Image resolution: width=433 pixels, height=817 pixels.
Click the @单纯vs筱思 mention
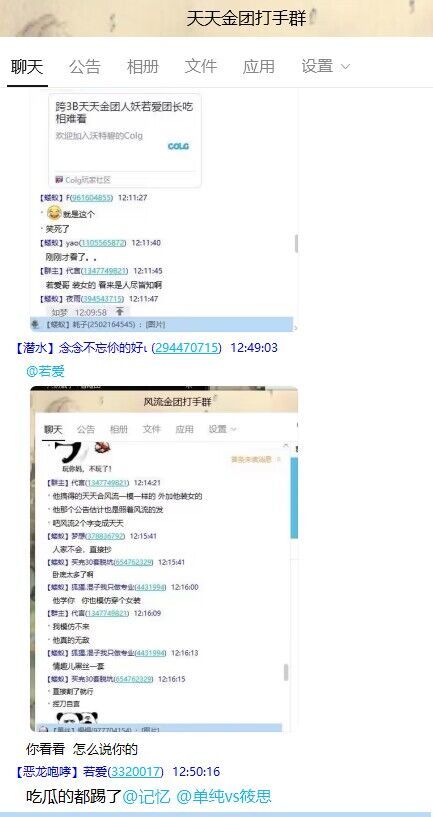[224, 797]
